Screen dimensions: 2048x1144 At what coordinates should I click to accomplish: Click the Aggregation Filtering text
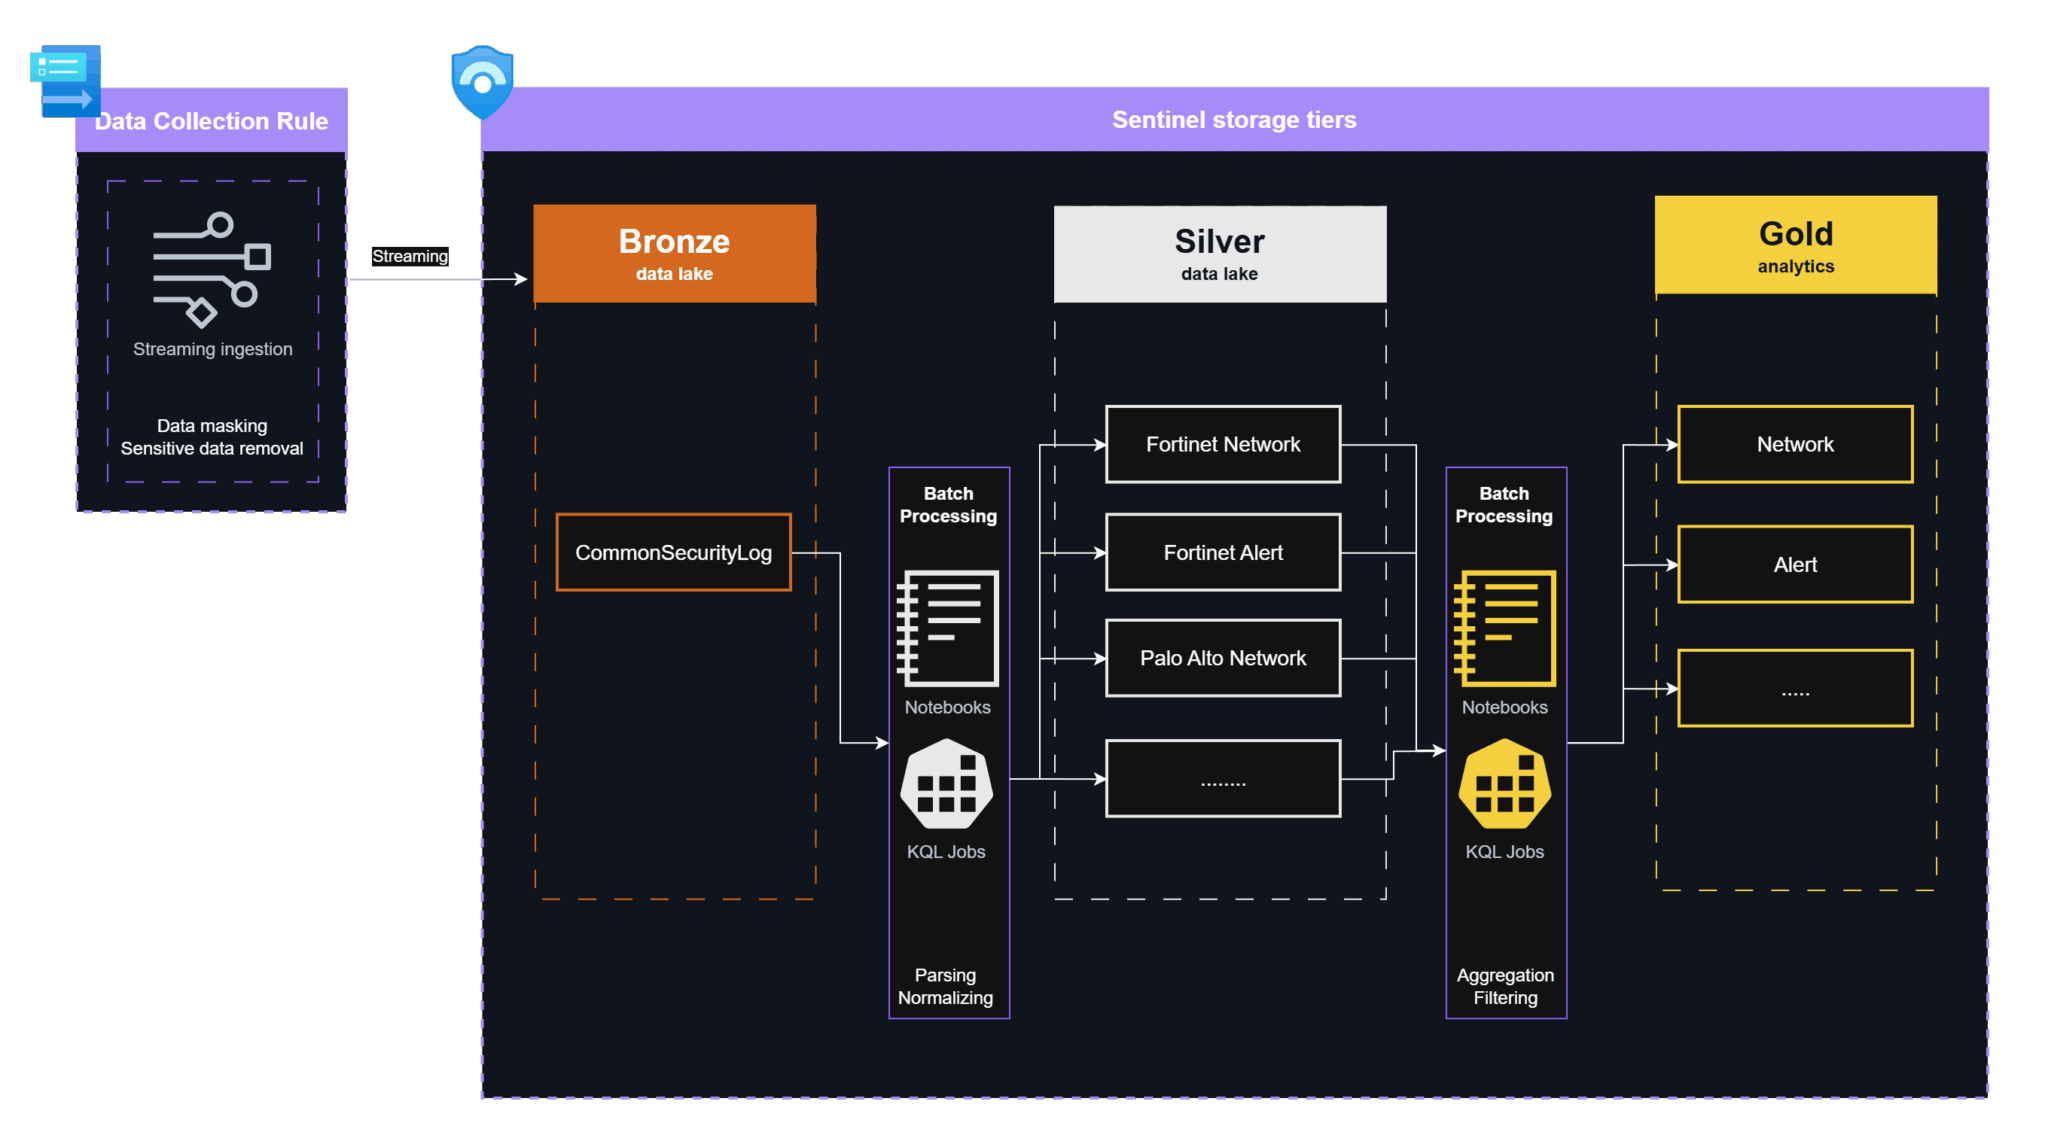pyautogui.click(x=1505, y=986)
